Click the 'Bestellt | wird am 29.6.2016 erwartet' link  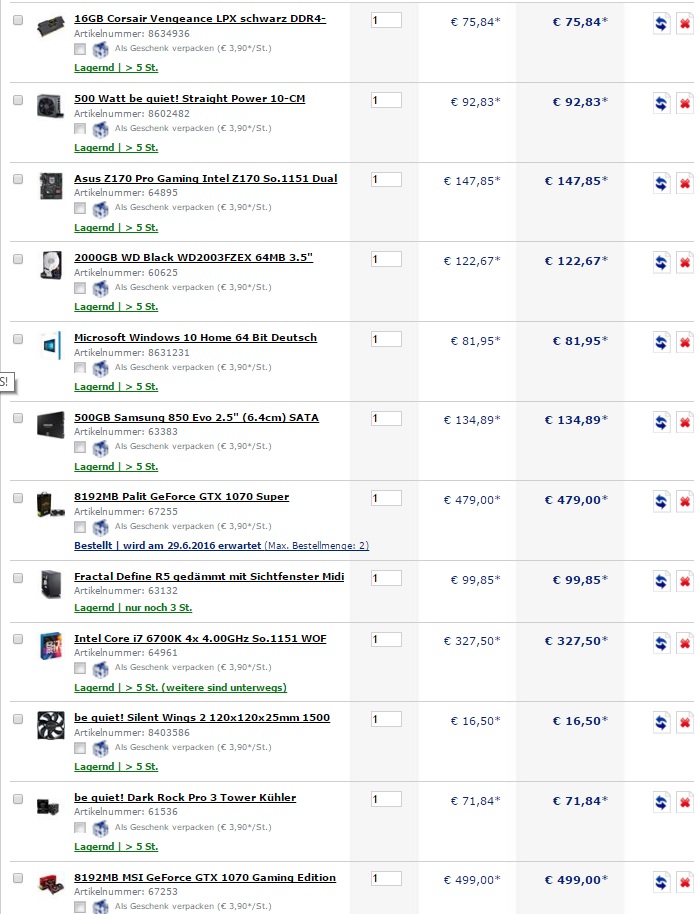(x=167, y=546)
